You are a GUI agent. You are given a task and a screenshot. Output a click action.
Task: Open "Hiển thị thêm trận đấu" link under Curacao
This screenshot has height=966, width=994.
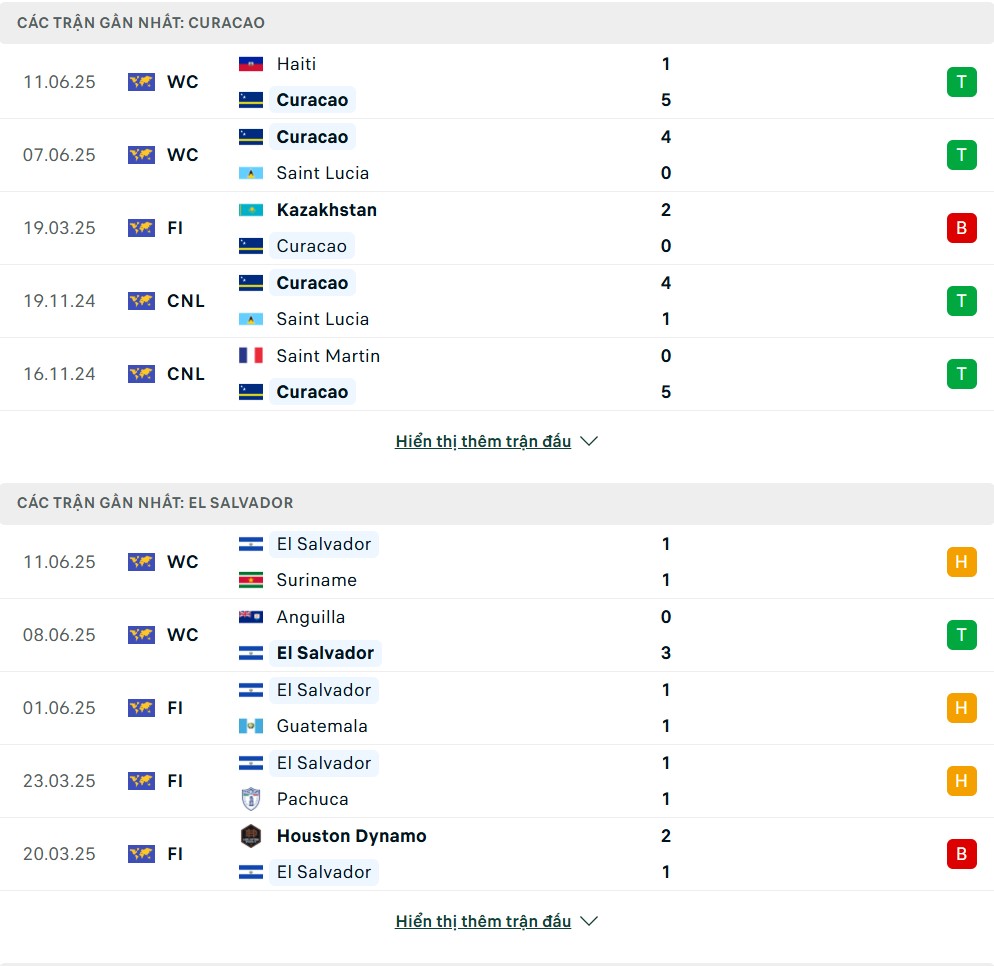(483, 441)
